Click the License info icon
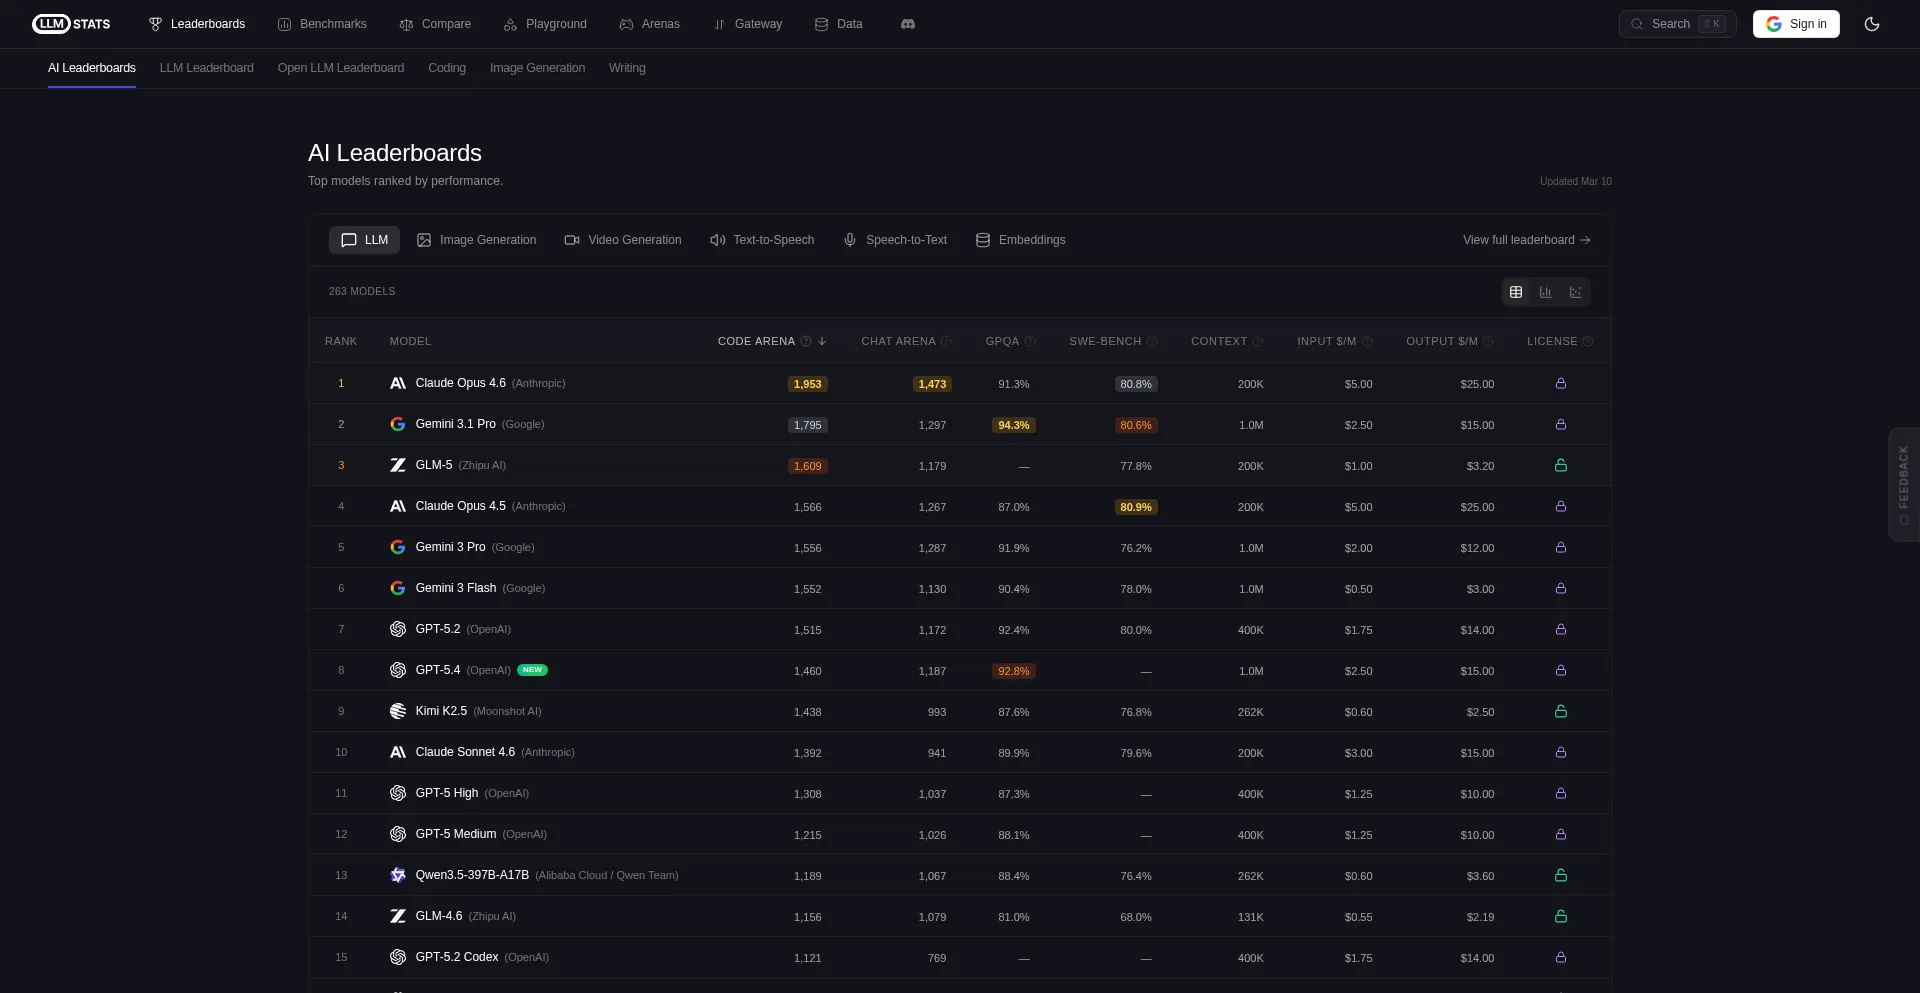 [1588, 341]
